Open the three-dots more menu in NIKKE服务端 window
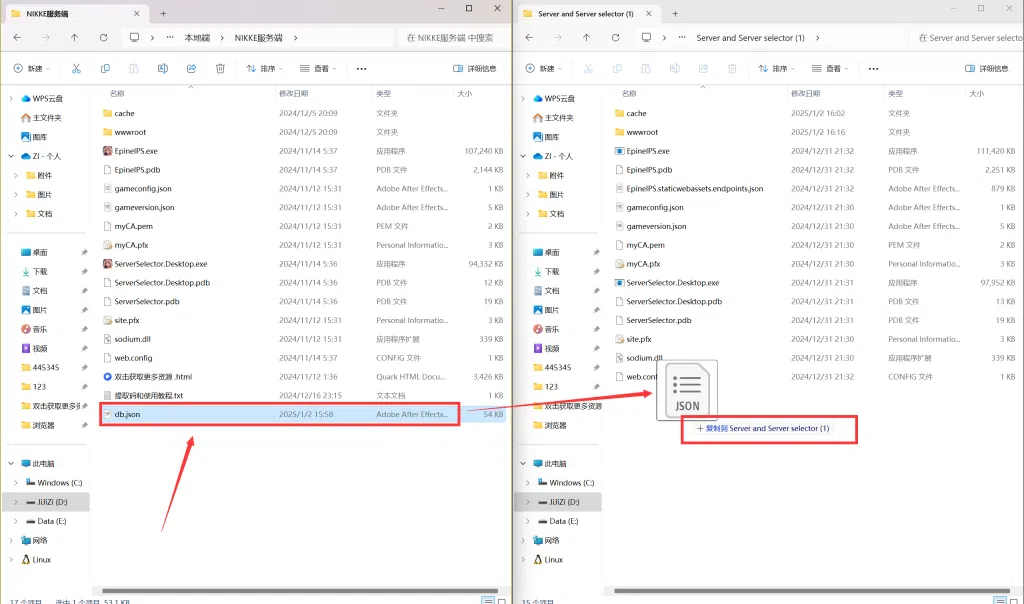 361,69
